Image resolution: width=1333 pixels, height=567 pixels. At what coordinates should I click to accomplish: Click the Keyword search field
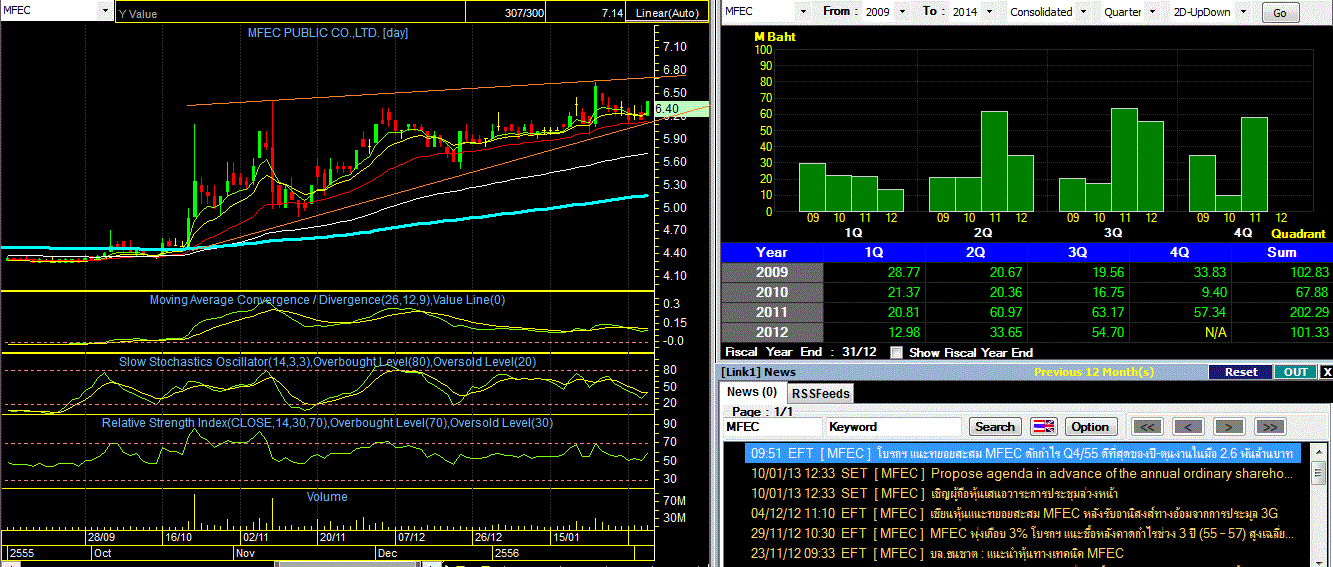(x=893, y=426)
